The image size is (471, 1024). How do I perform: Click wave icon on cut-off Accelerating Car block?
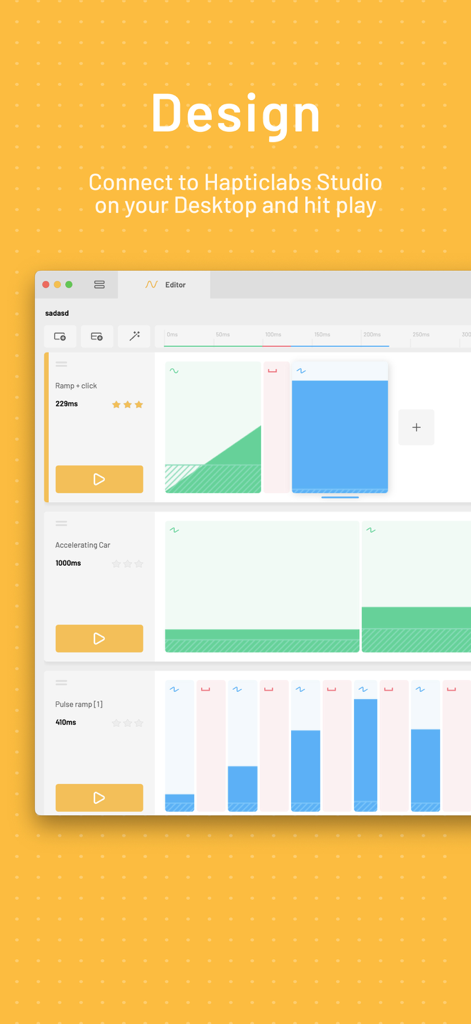(371, 530)
